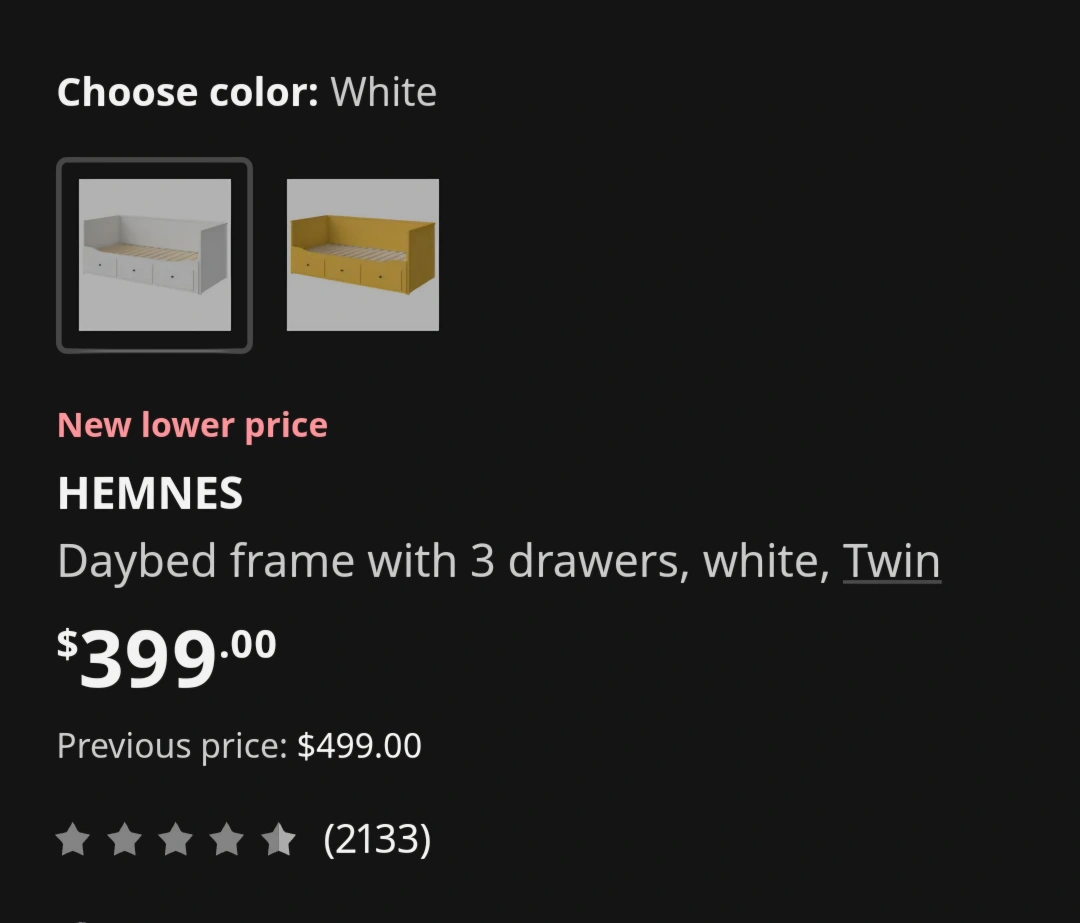Viewport: 1080px width, 923px height.
Task: Click the second rating star
Action: [x=125, y=840]
